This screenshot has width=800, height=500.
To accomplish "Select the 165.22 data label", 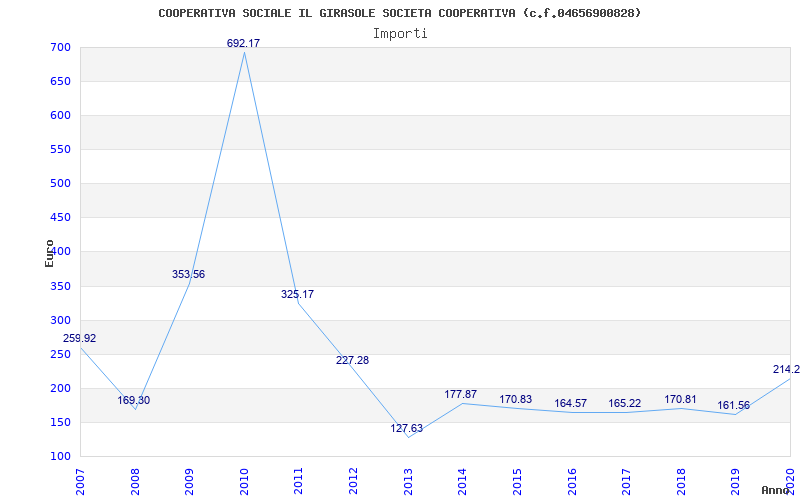I will [x=624, y=404].
